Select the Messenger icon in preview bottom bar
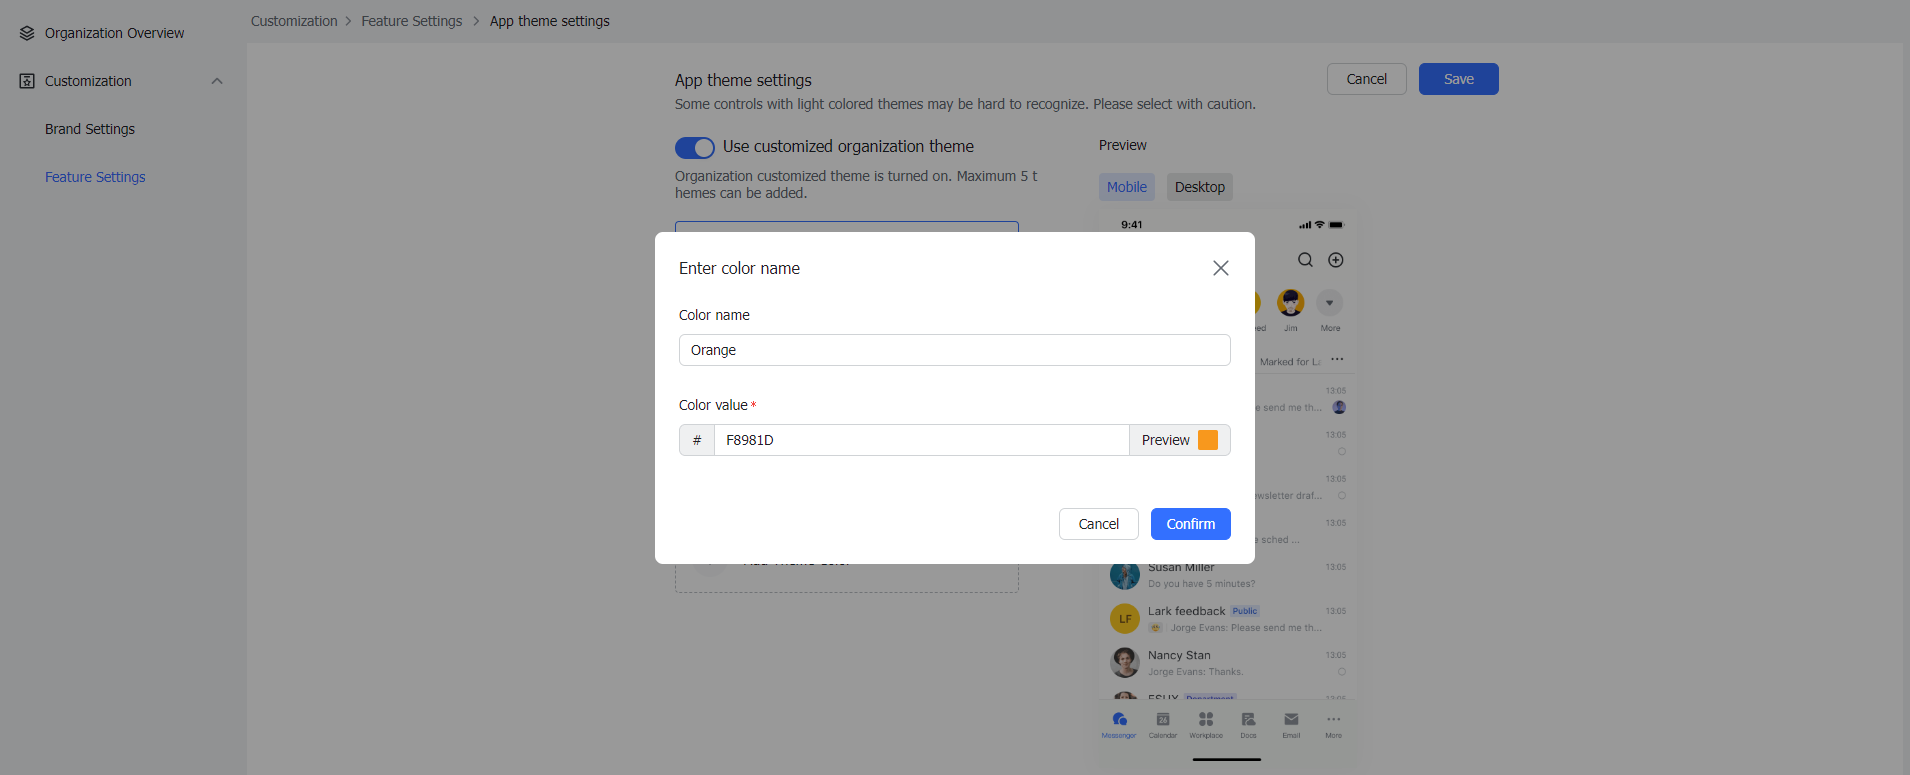Screen dimensions: 1910x775 (x=1119, y=719)
